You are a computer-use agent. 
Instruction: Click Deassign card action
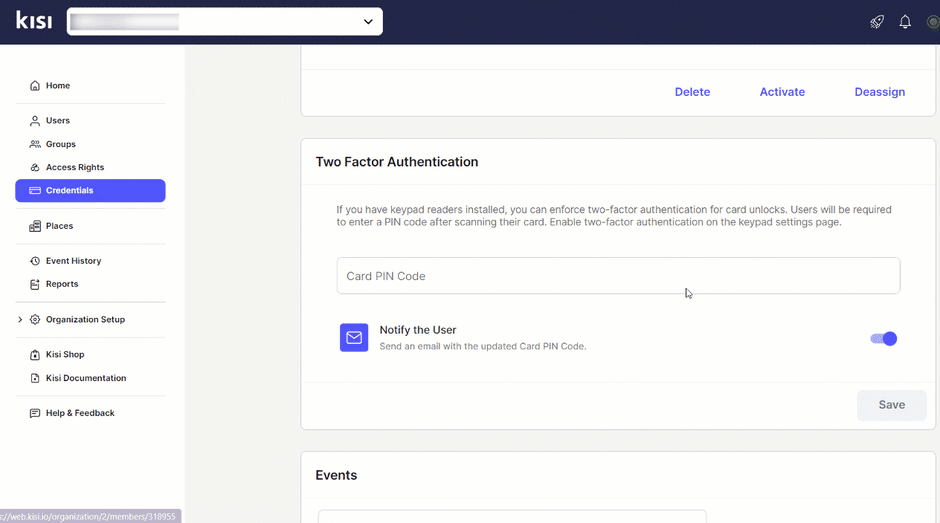pyautogui.click(x=879, y=92)
